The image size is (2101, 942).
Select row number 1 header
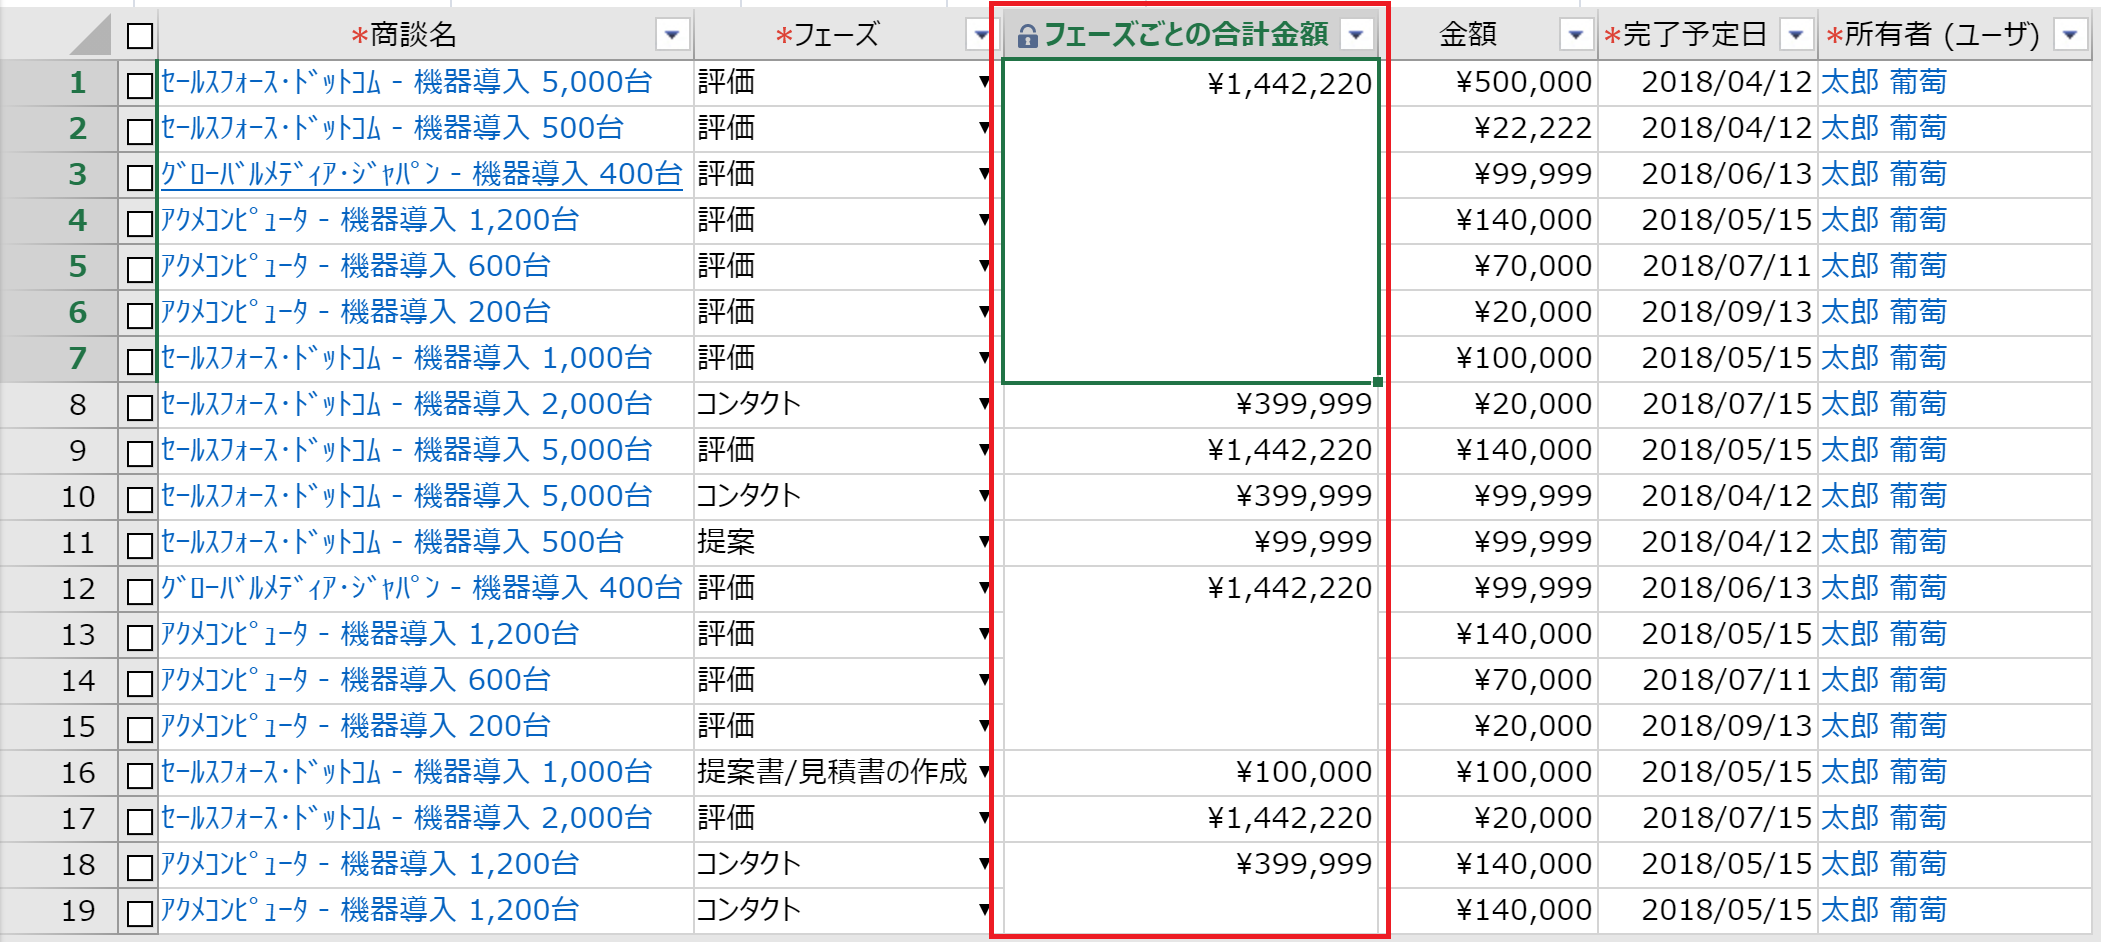[60, 83]
